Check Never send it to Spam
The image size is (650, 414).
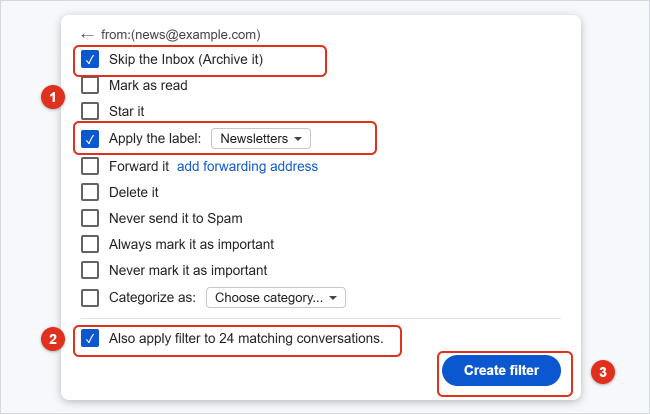(x=90, y=218)
